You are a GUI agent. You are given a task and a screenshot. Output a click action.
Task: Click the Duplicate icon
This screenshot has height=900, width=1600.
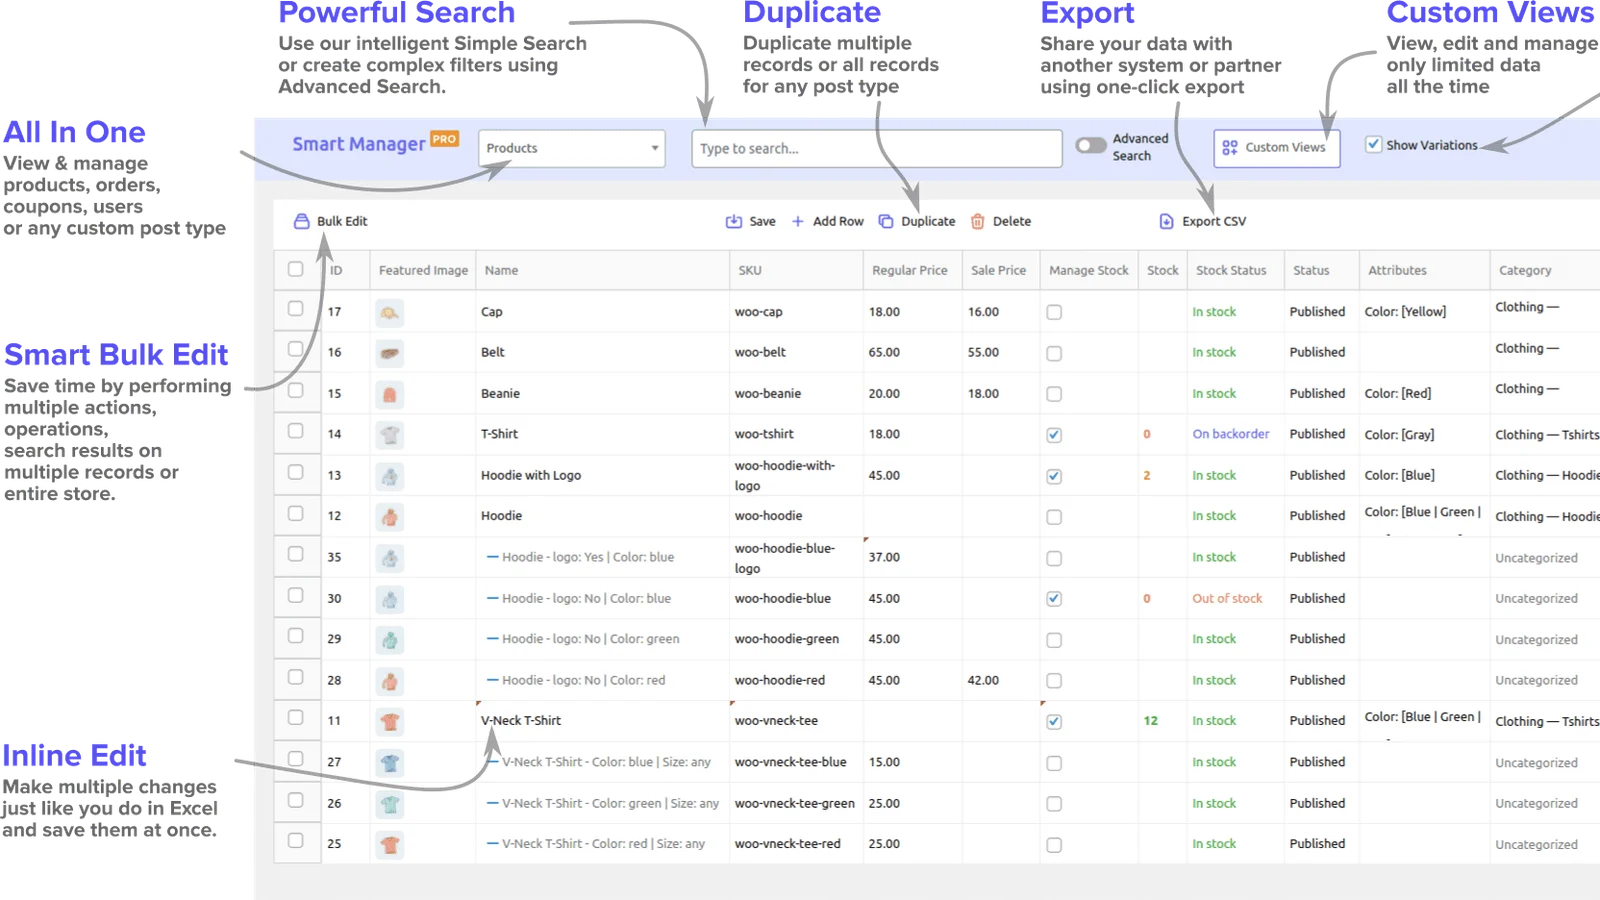pos(886,221)
